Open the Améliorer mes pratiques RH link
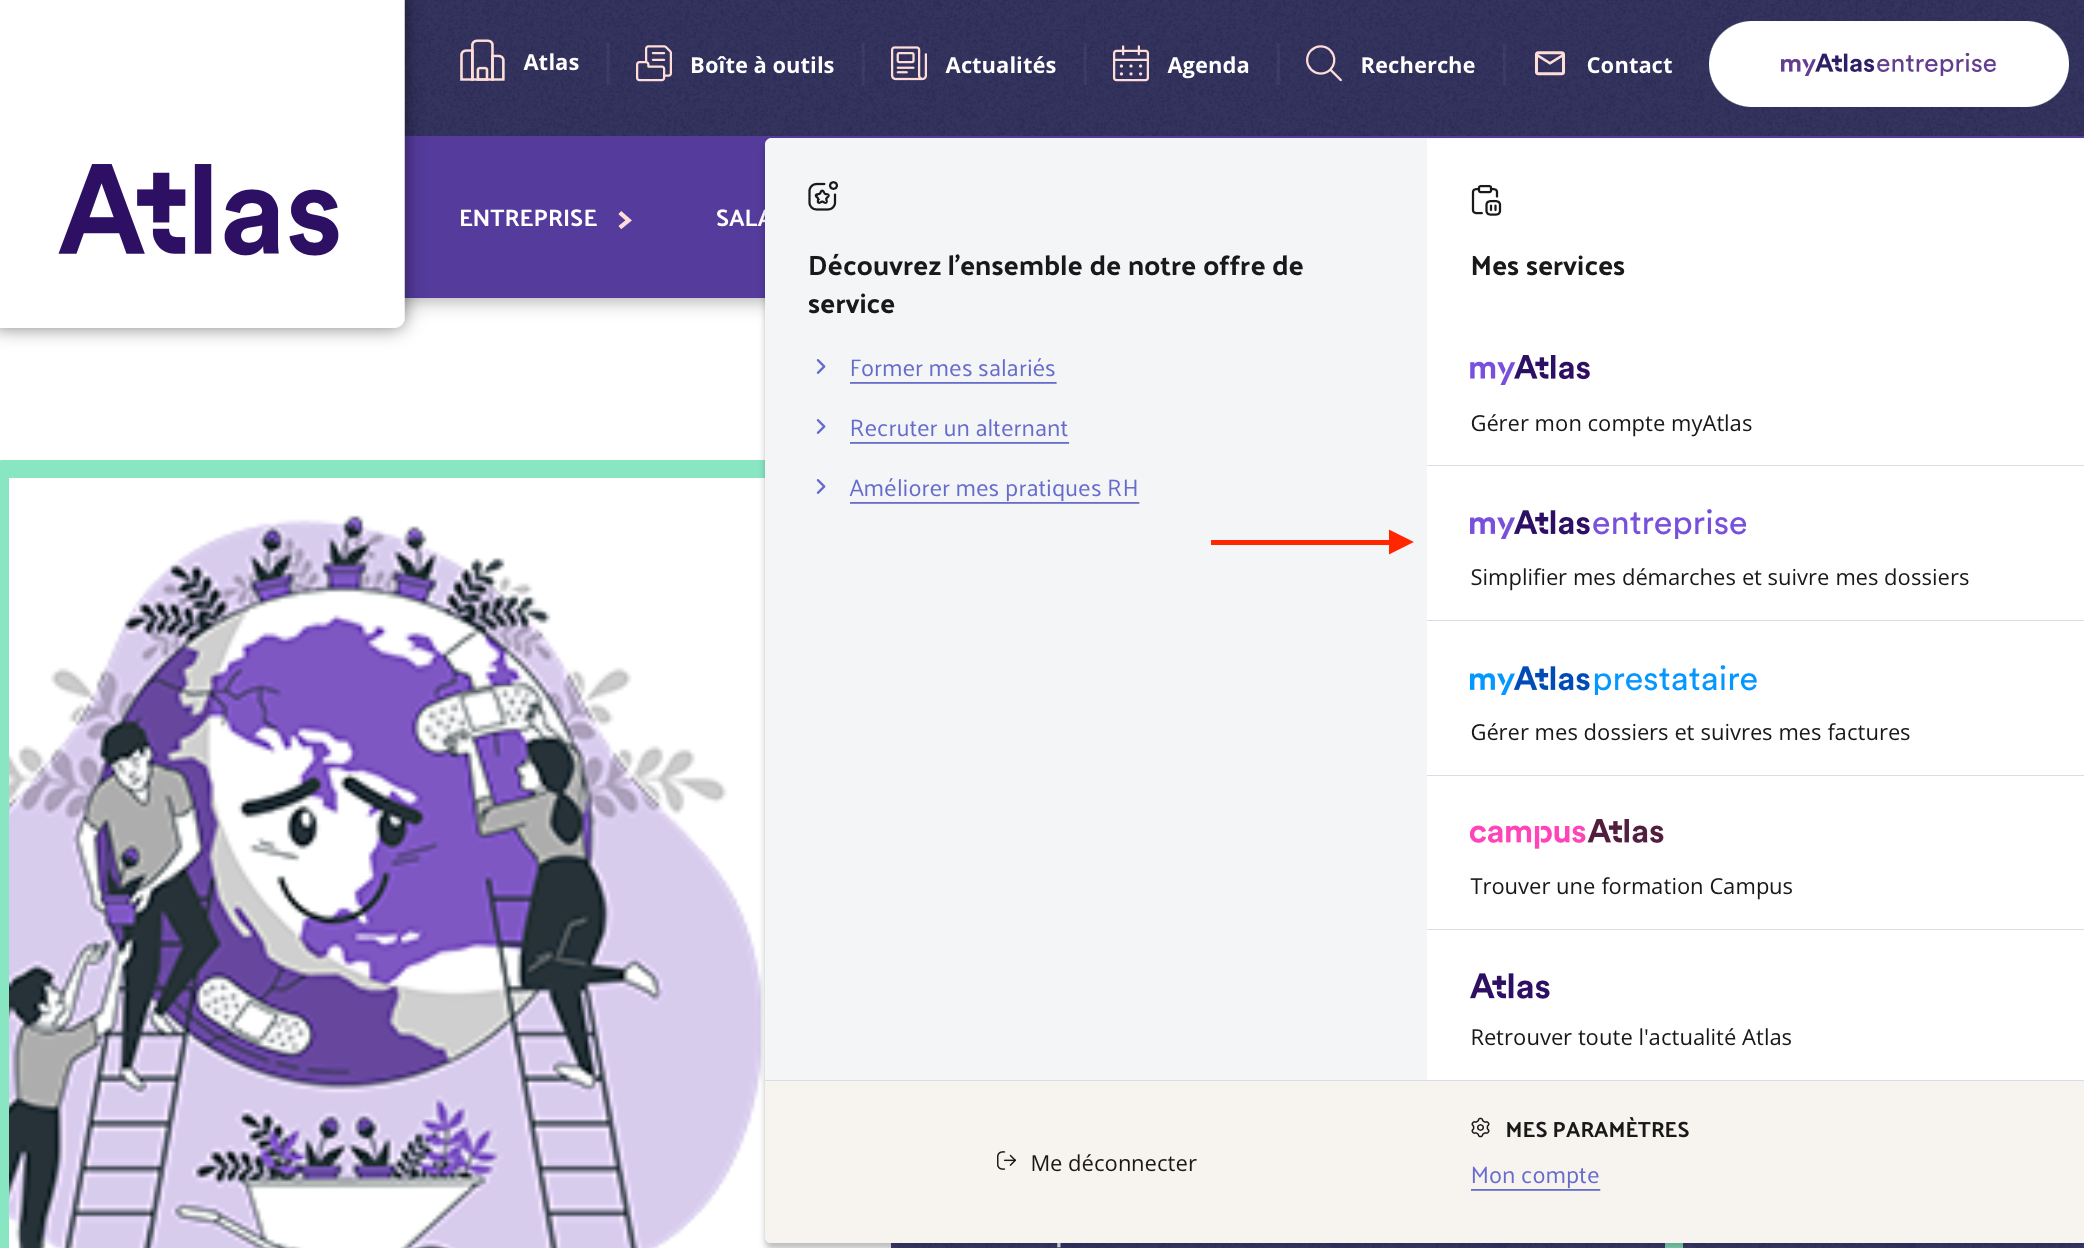 [x=994, y=488]
